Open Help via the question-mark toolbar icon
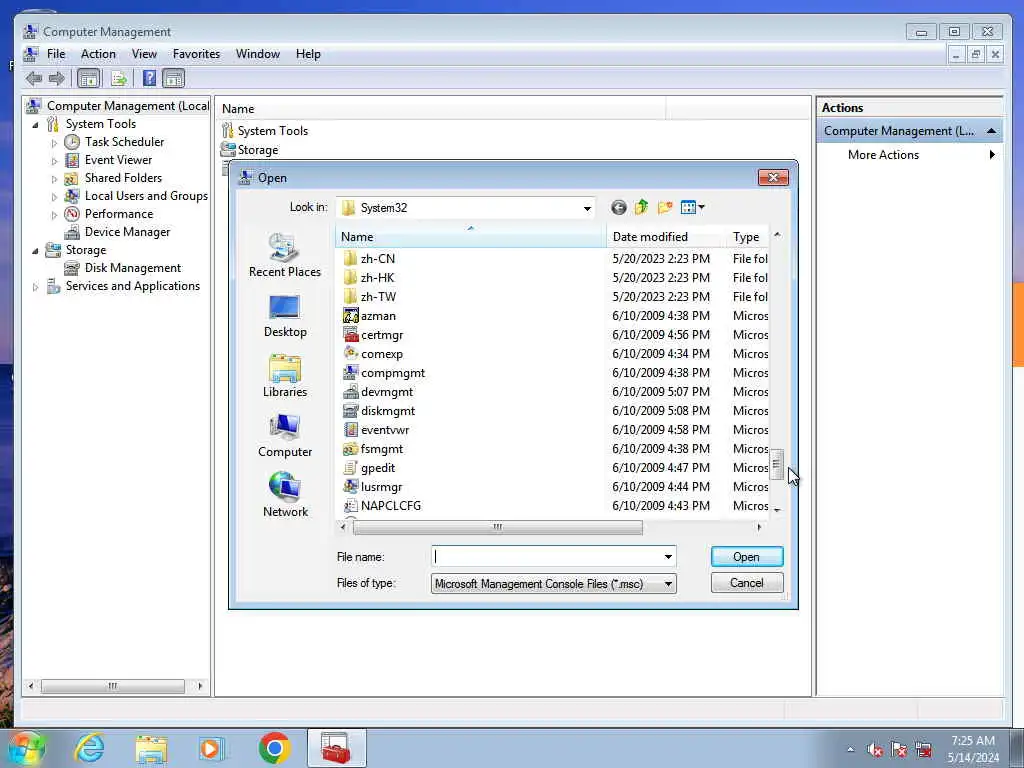The image size is (1024, 768). 150,79
